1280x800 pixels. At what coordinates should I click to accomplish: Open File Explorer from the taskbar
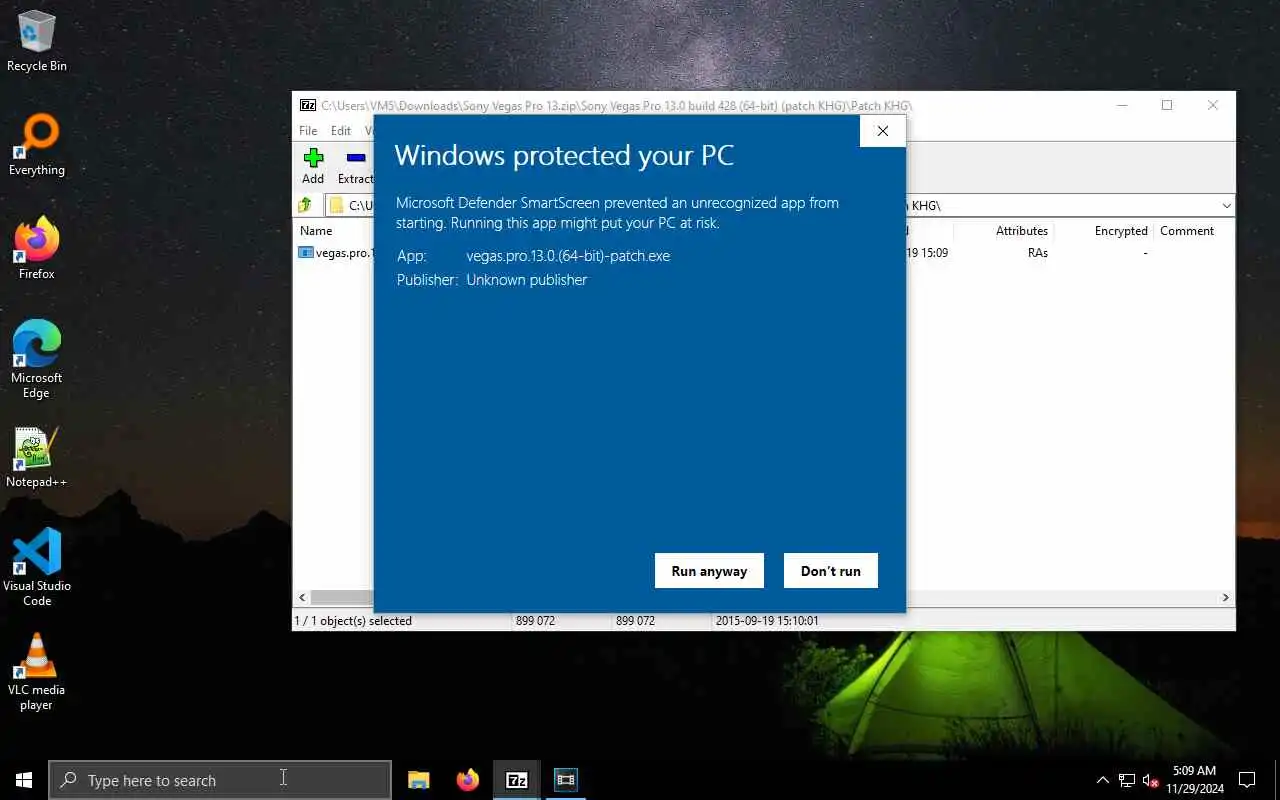point(419,780)
